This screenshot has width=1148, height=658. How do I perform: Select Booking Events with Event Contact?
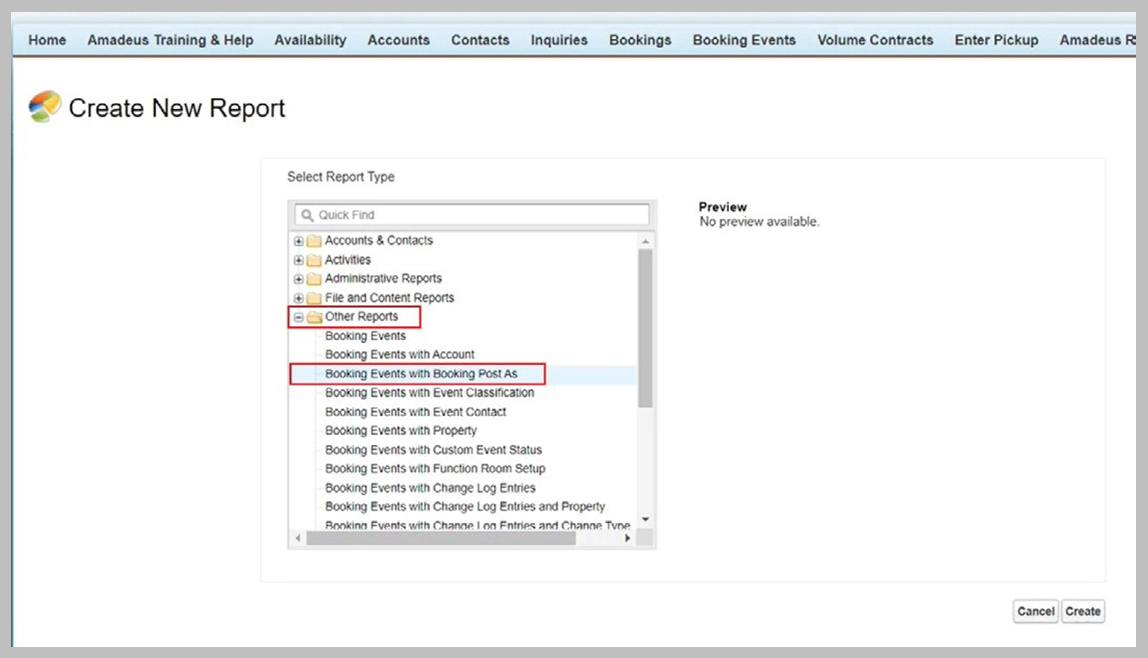416,411
